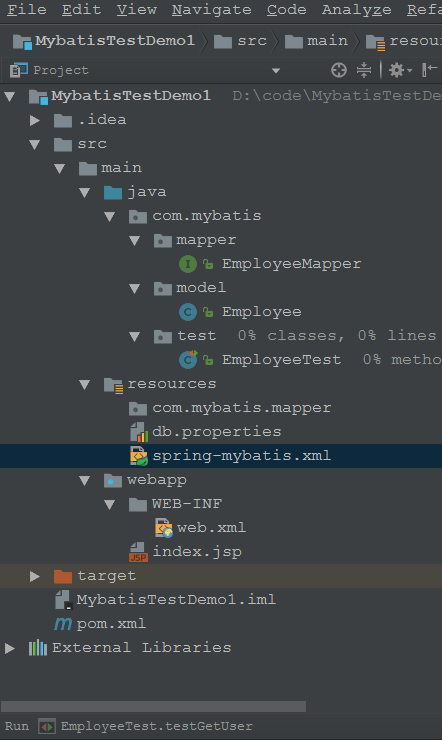Collapse the com.mybatis package
The width and height of the screenshot is (442, 740).
point(110,217)
